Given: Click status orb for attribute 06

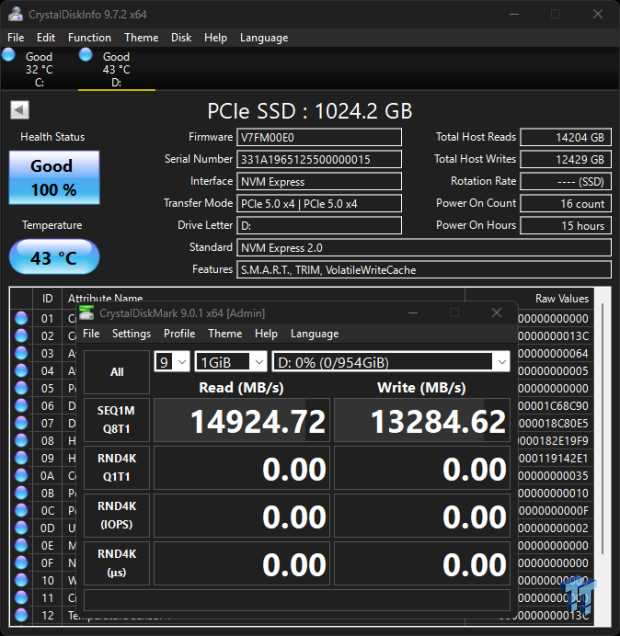Looking at the screenshot, I should tap(21, 406).
